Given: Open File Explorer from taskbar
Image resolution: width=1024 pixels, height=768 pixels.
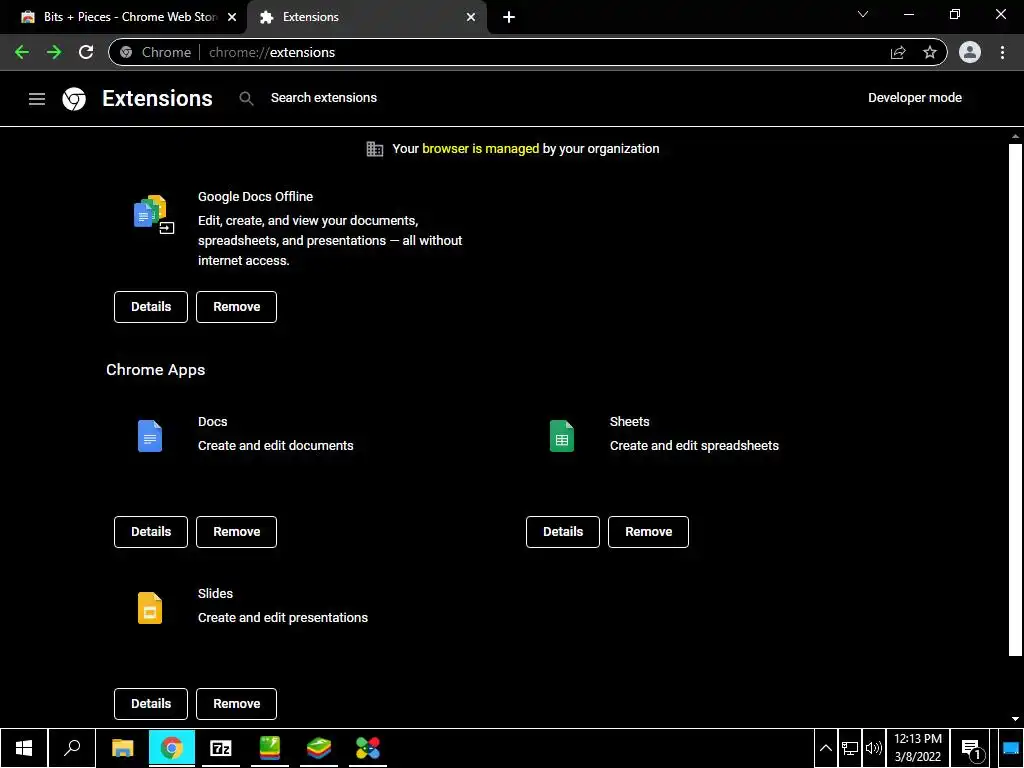Looking at the screenshot, I should [123, 748].
